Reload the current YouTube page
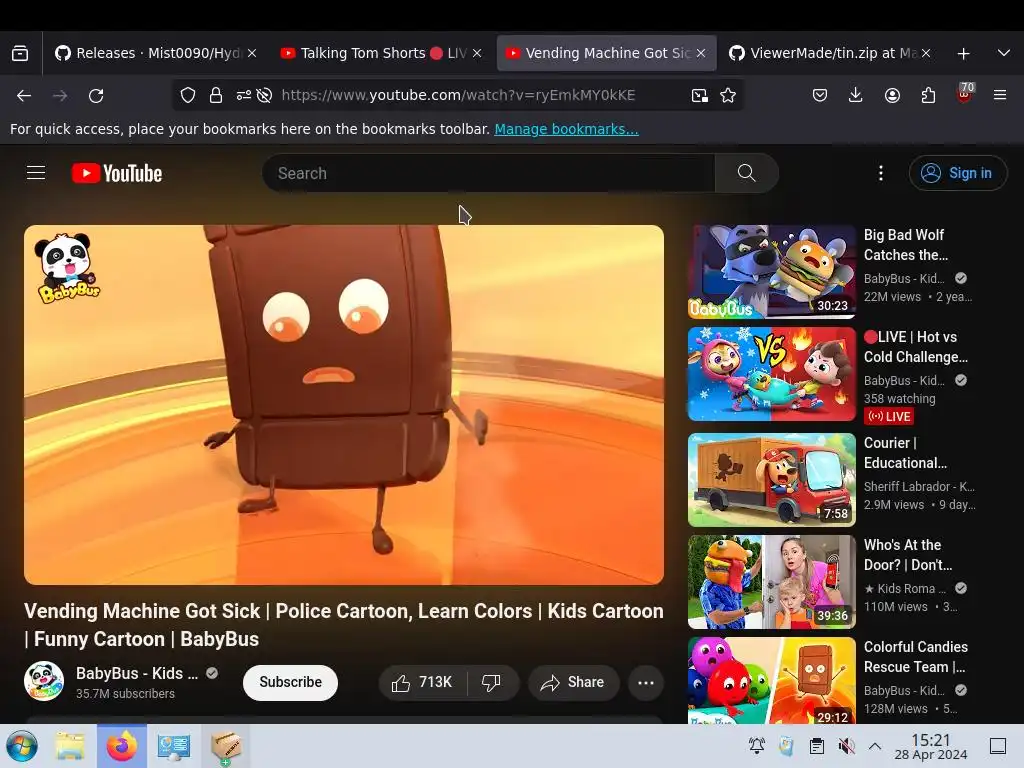This screenshot has width=1024, height=768. click(x=96, y=95)
